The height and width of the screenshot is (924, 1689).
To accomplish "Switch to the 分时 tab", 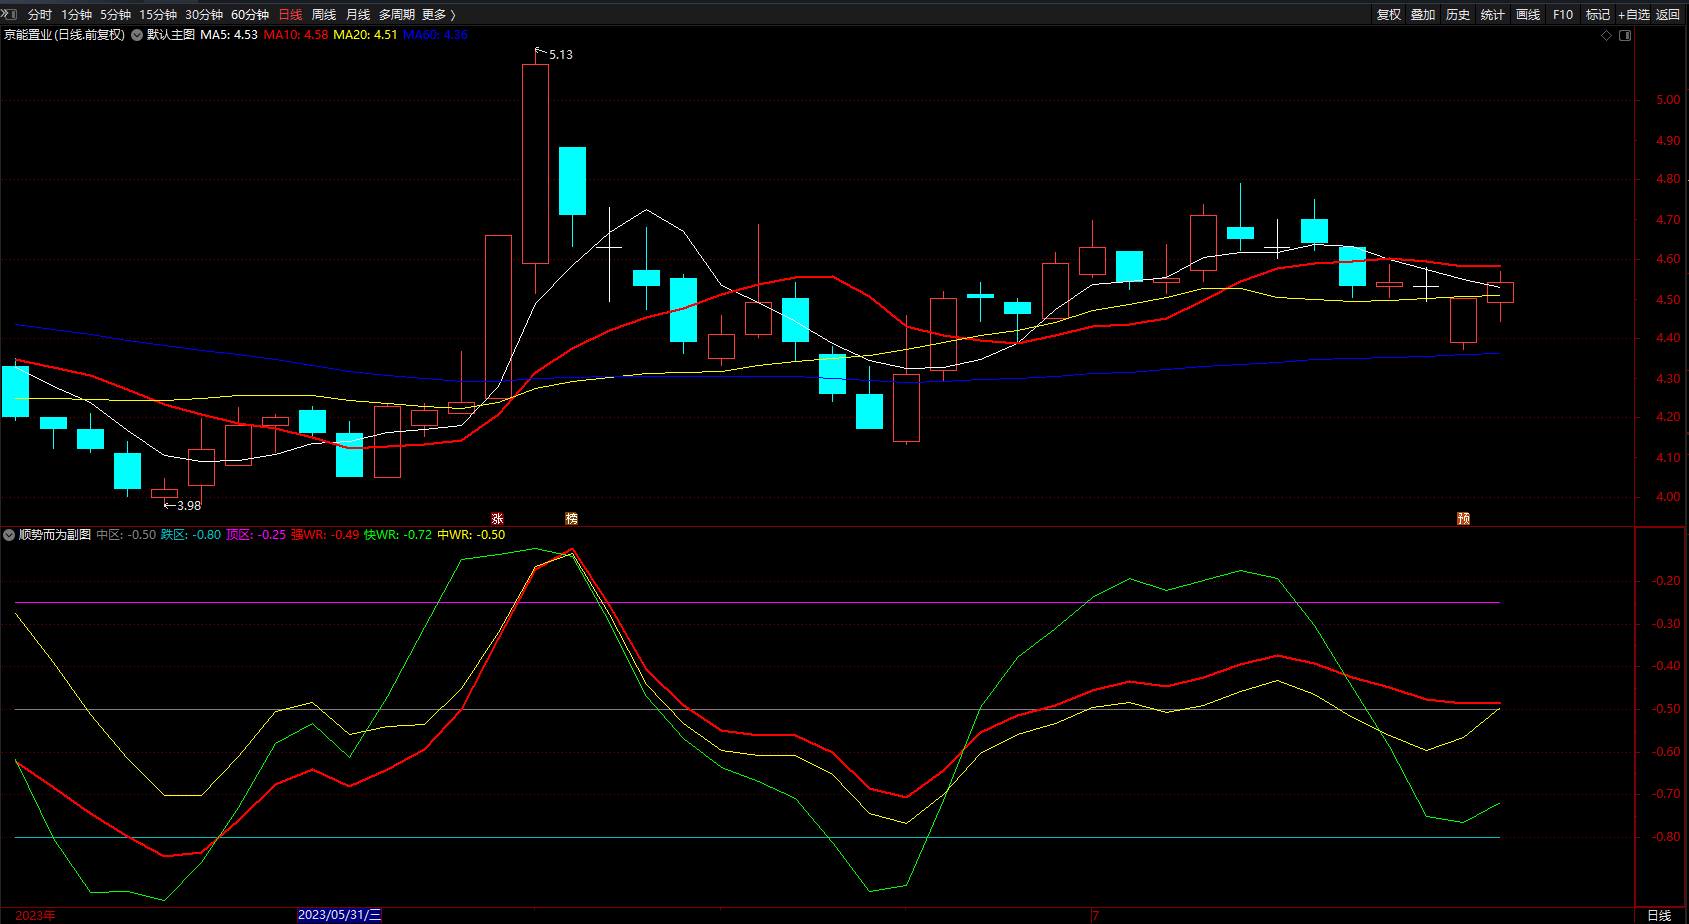I will coord(40,14).
